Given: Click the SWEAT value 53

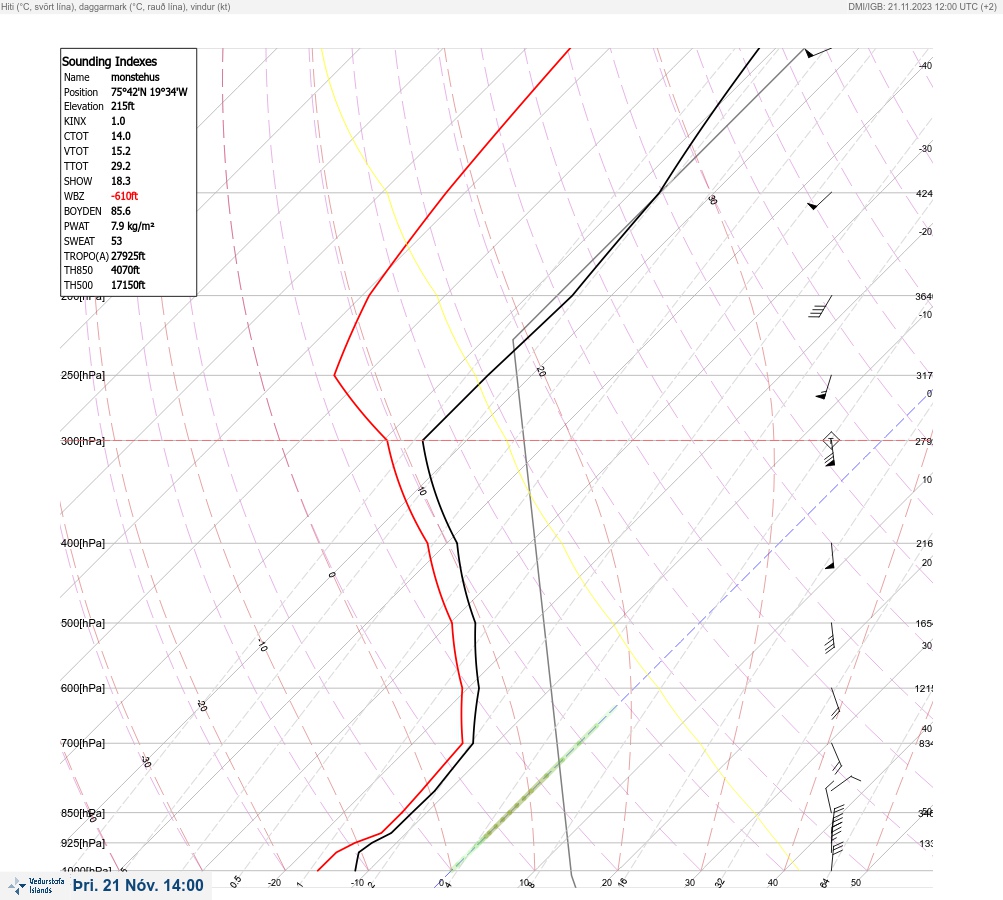Looking at the screenshot, I should tap(116, 241).
